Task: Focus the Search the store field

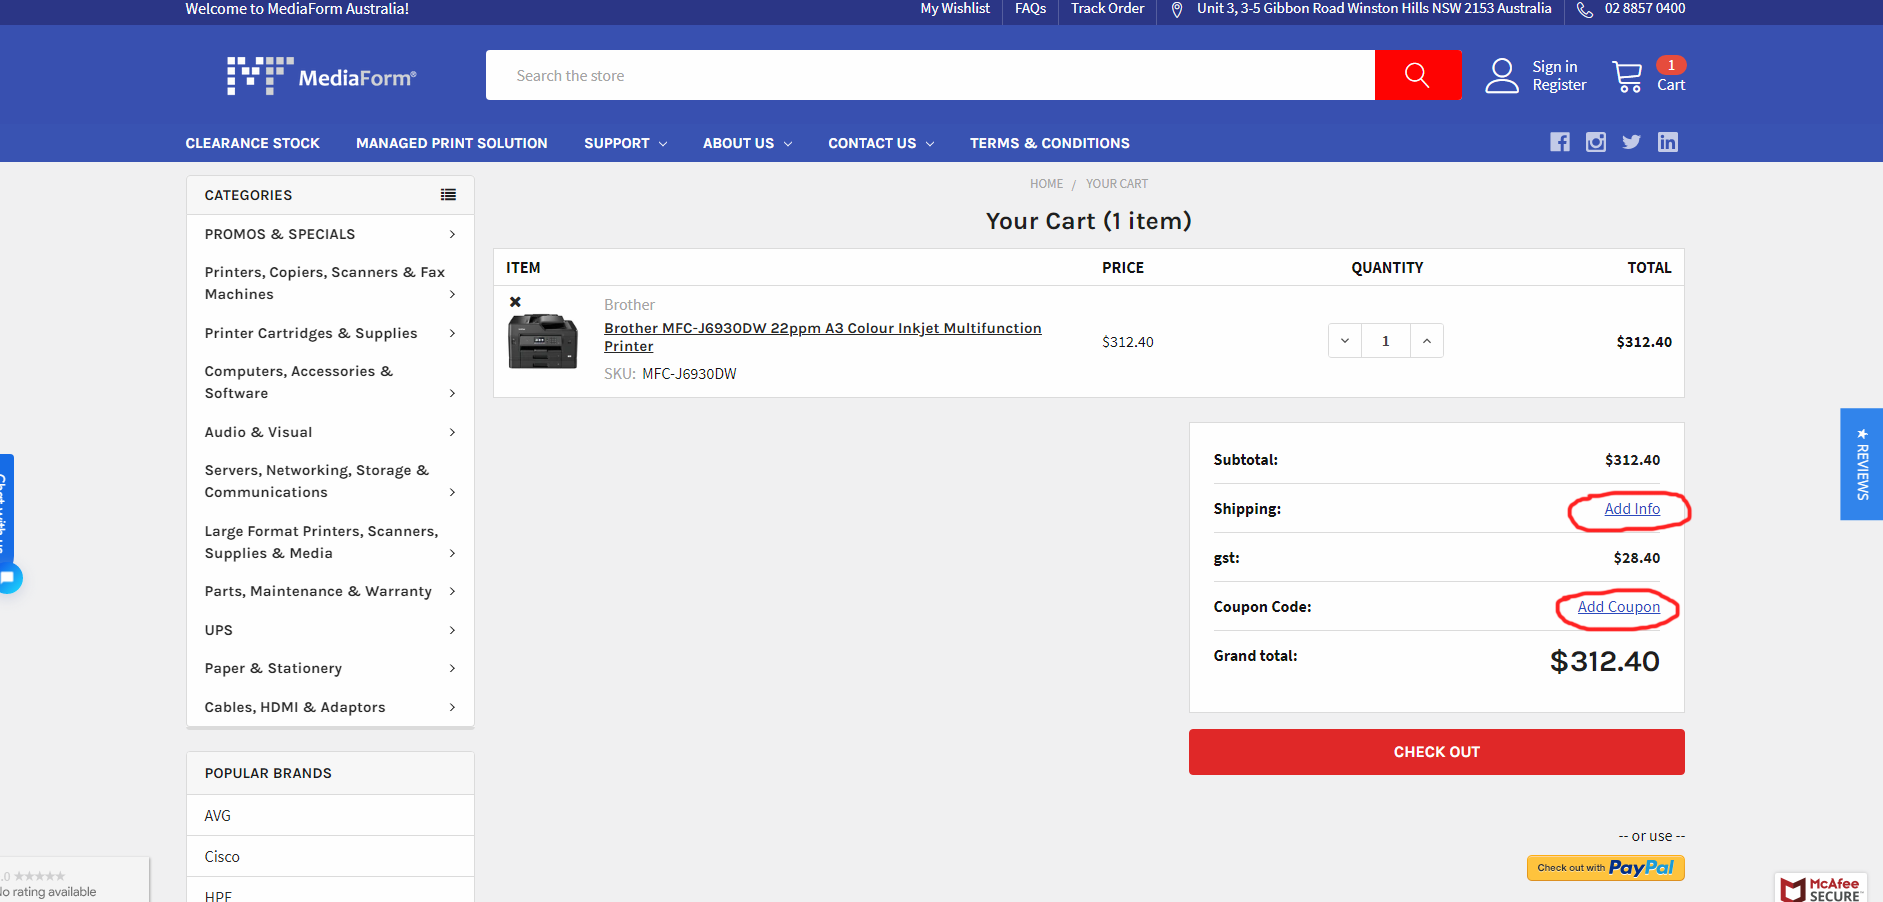Action: [930, 75]
